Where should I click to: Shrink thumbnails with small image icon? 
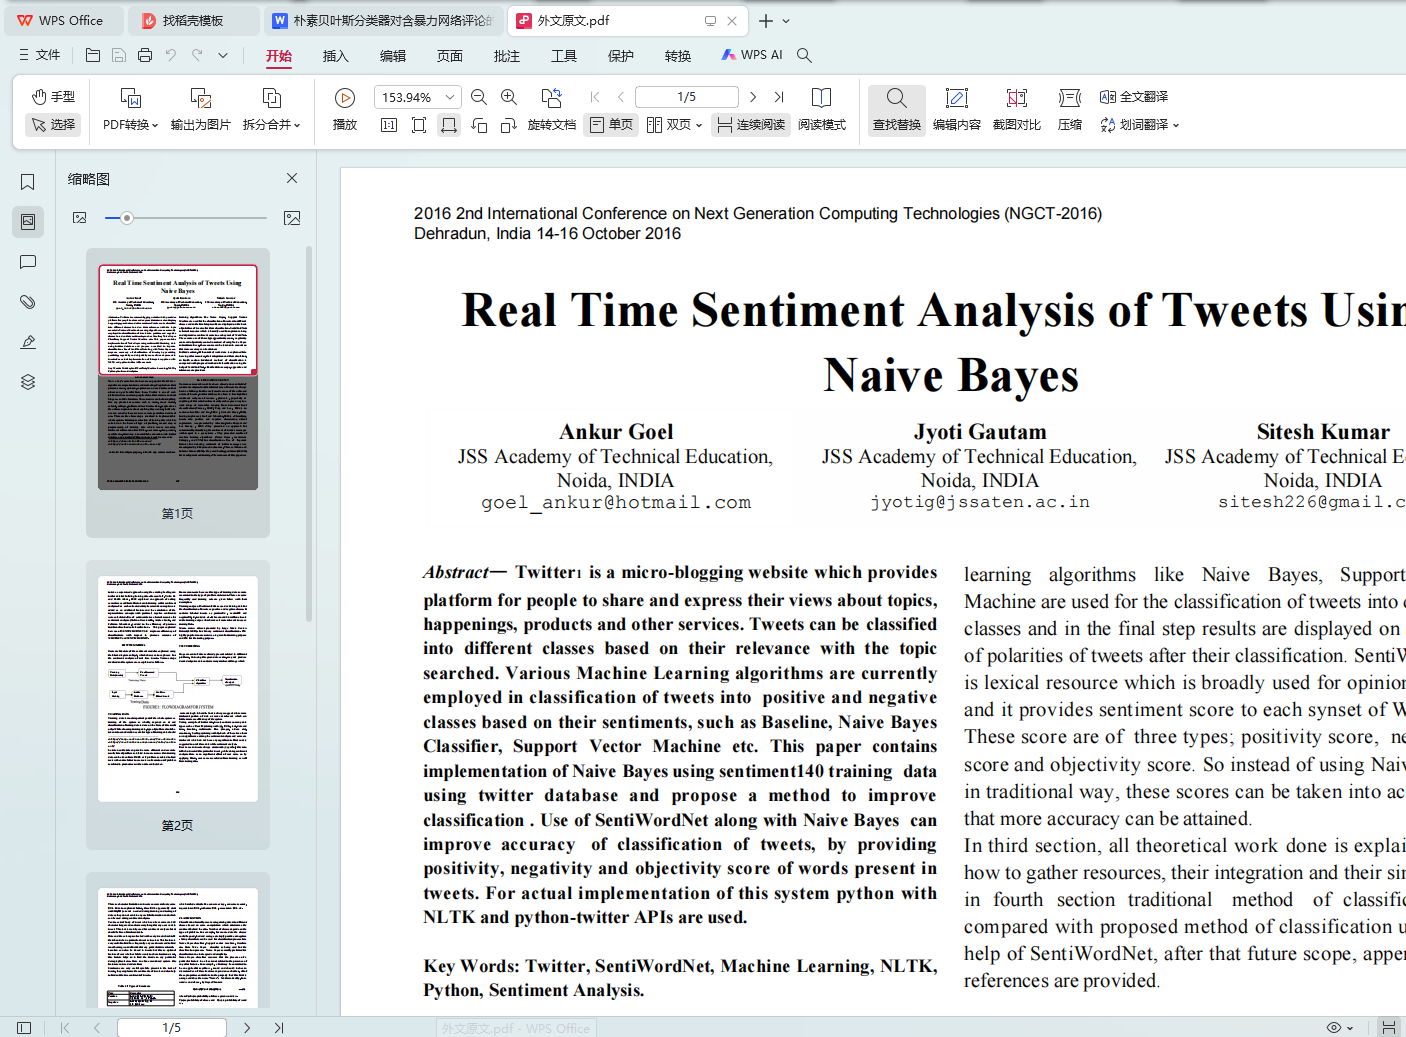click(x=80, y=218)
